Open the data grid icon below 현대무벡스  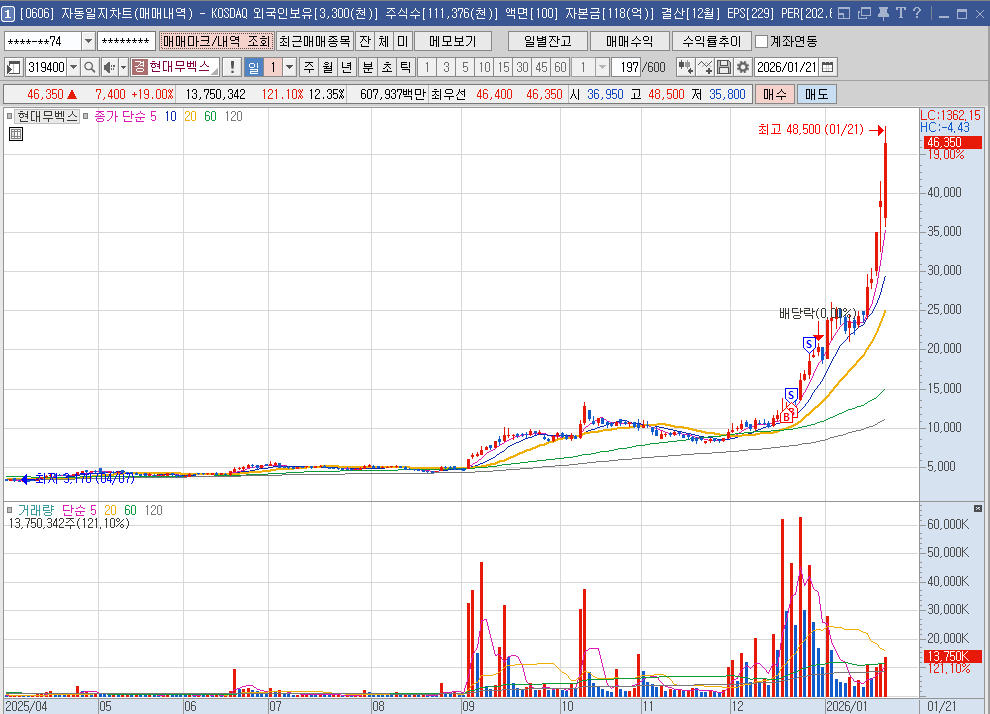16,134
